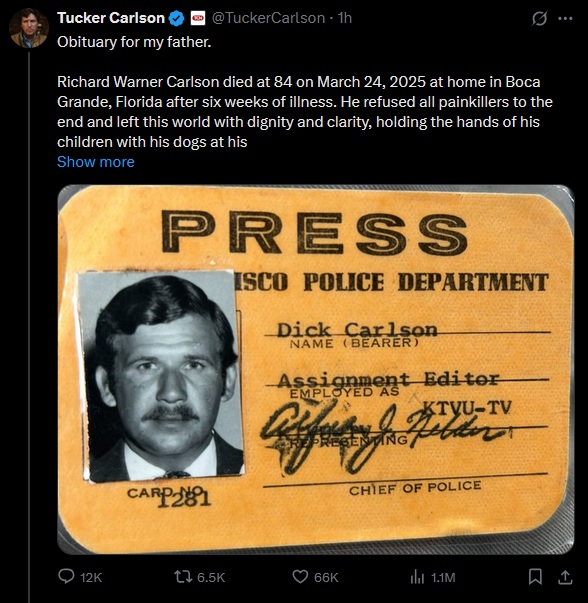Click the 1.1M views count
This screenshot has height=603, width=588.
tap(443, 578)
